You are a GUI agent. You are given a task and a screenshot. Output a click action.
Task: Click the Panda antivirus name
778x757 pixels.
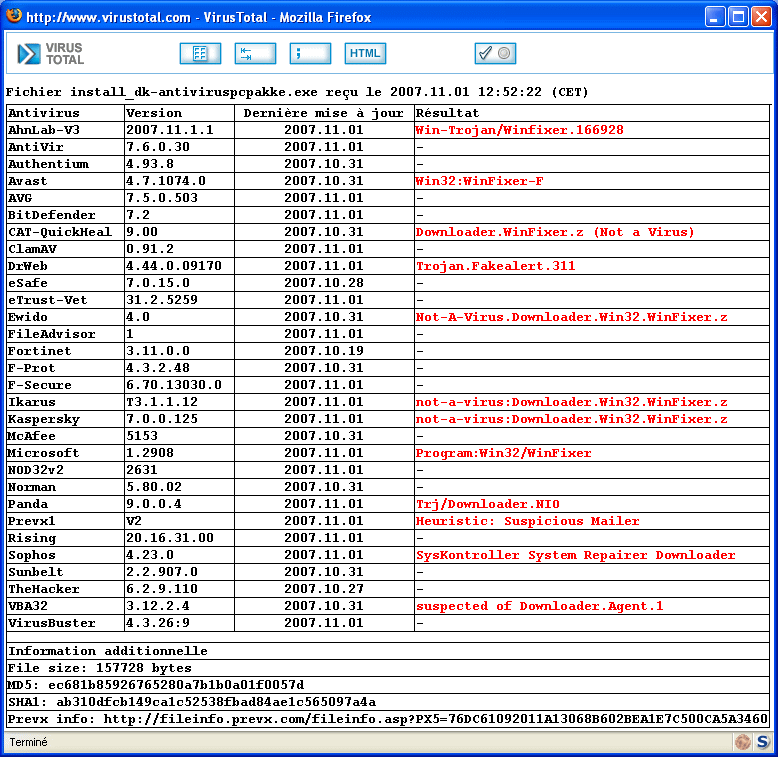pos(28,504)
